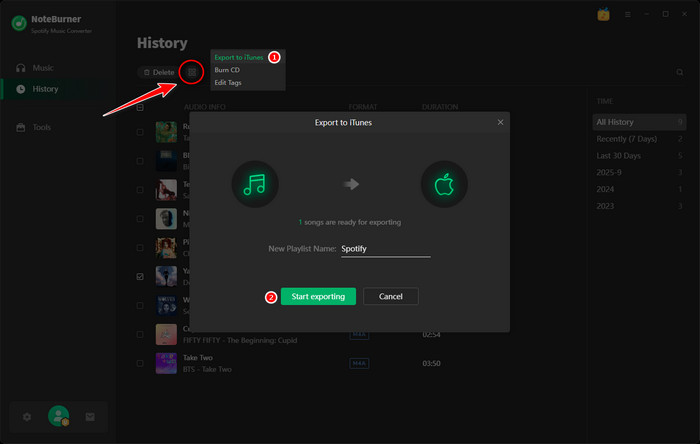Open the mail feedback icon
Image resolution: width=700 pixels, height=444 pixels.
[90, 416]
